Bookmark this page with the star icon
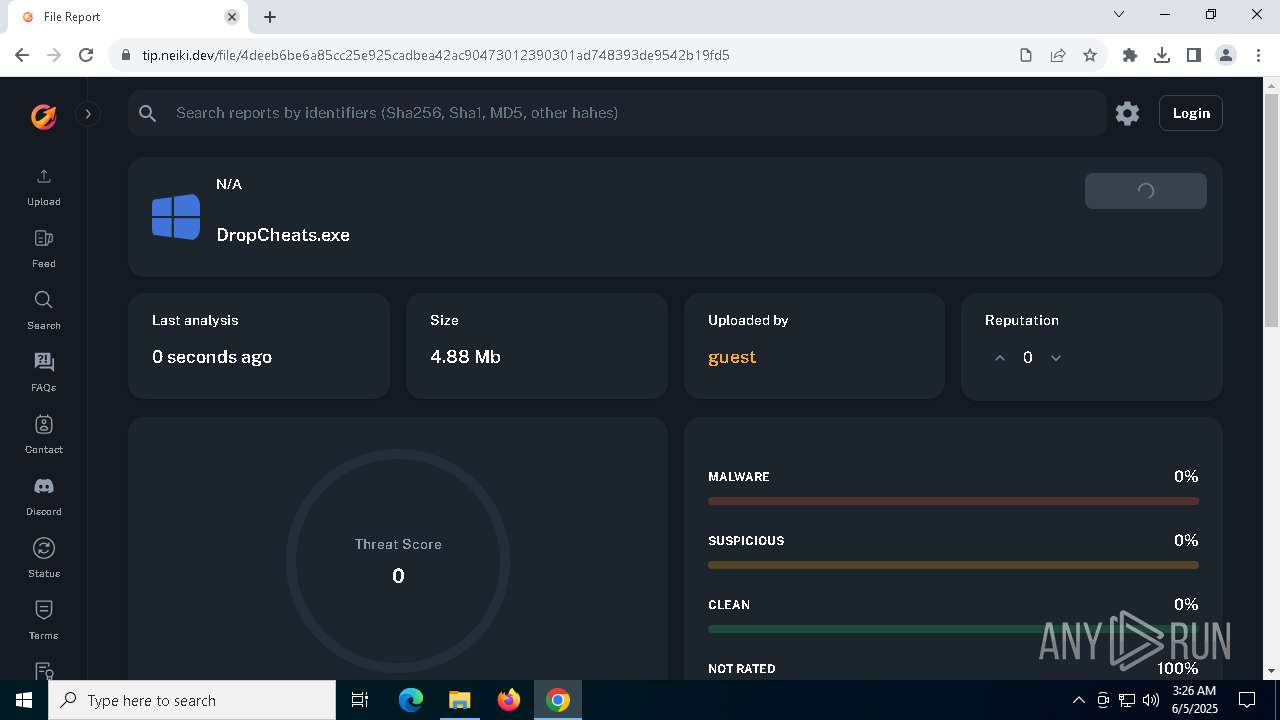Screen dimensions: 1280x720 [x=1090, y=55]
